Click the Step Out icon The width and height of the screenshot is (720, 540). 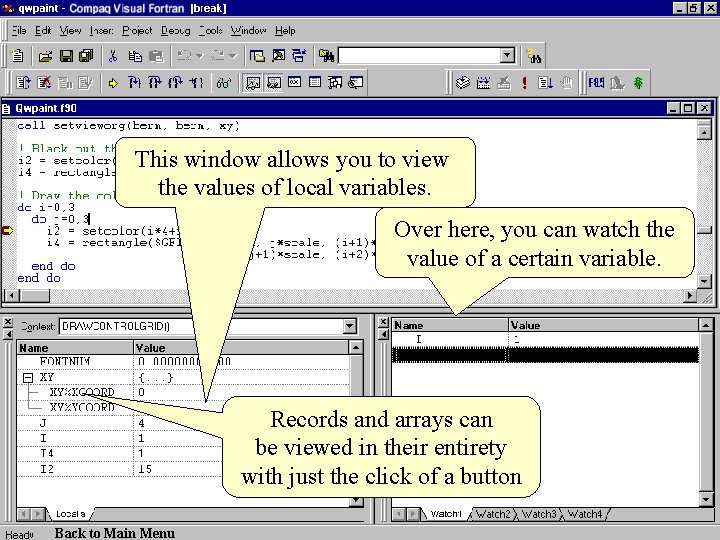pyautogui.click(x=175, y=83)
